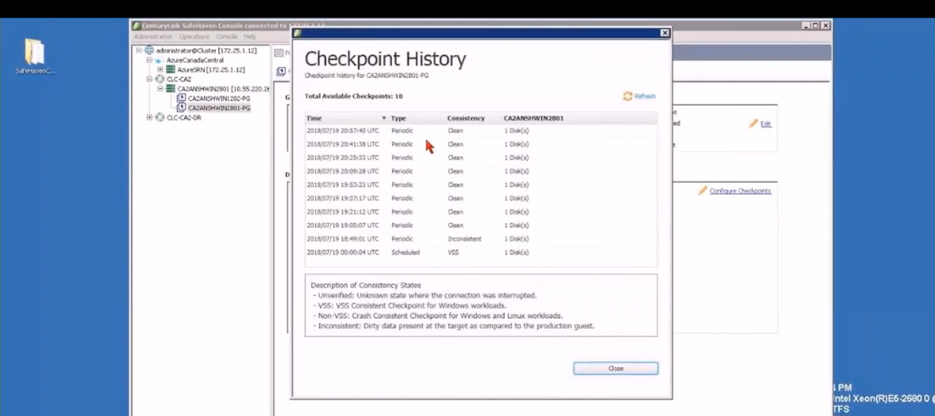The width and height of the screenshot is (935, 416).
Task: Click the VSS consistency cell
Action: [x=453, y=252]
